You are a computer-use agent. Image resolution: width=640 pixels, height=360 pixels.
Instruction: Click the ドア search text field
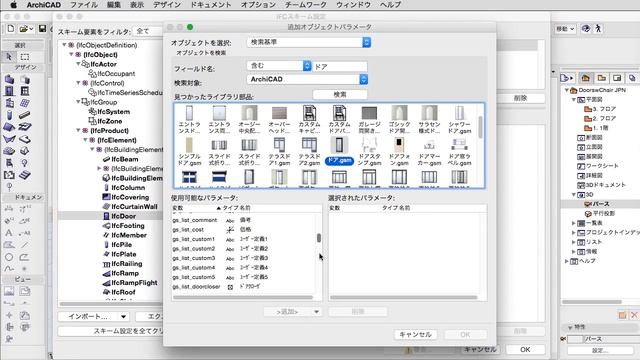[x=340, y=66]
